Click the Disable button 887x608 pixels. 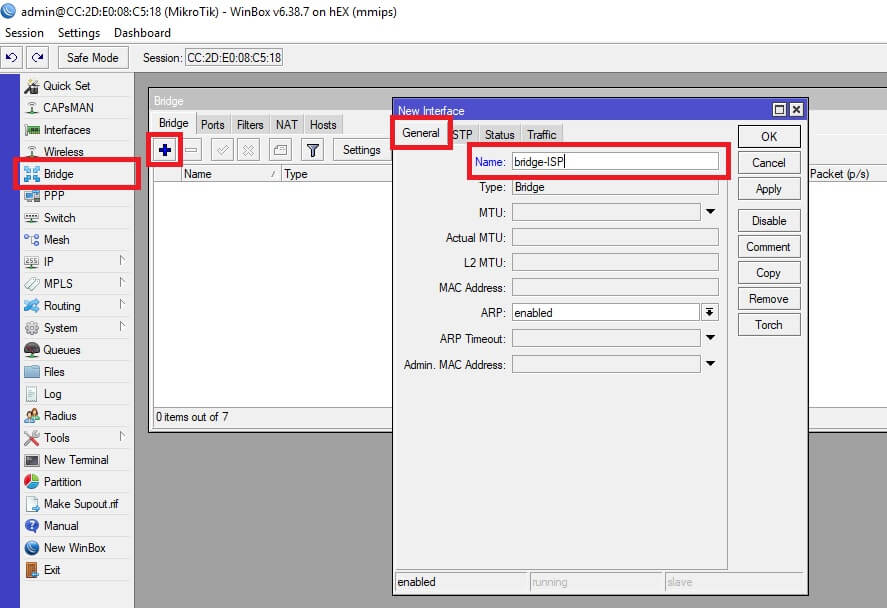point(769,221)
